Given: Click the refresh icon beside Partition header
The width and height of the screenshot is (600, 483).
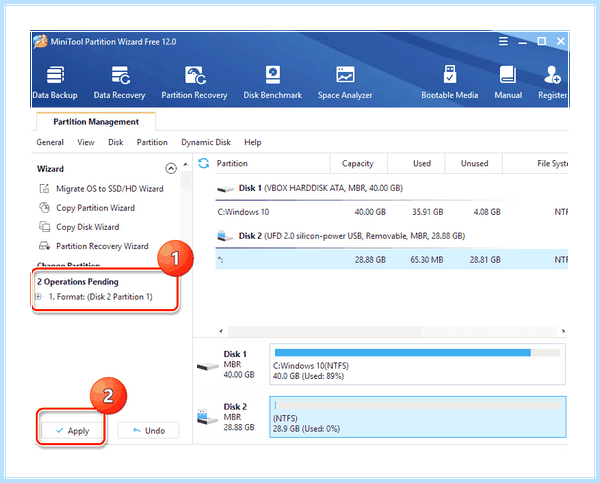Looking at the screenshot, I should 204,163.
